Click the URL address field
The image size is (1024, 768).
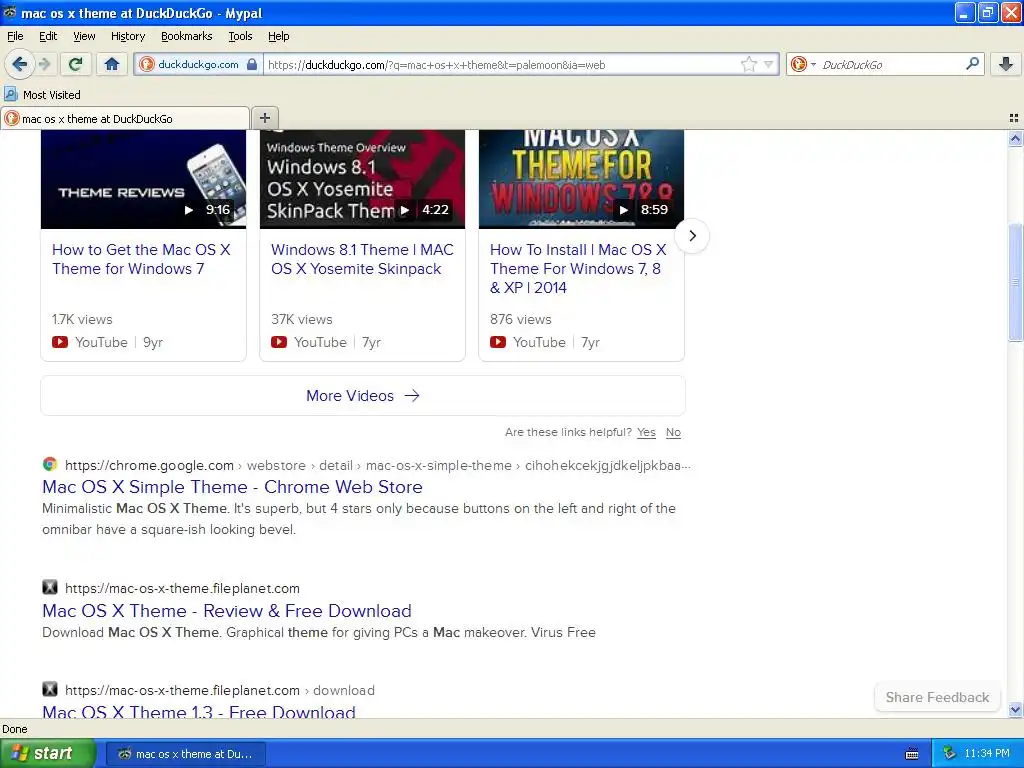click(x=500, y=64)
